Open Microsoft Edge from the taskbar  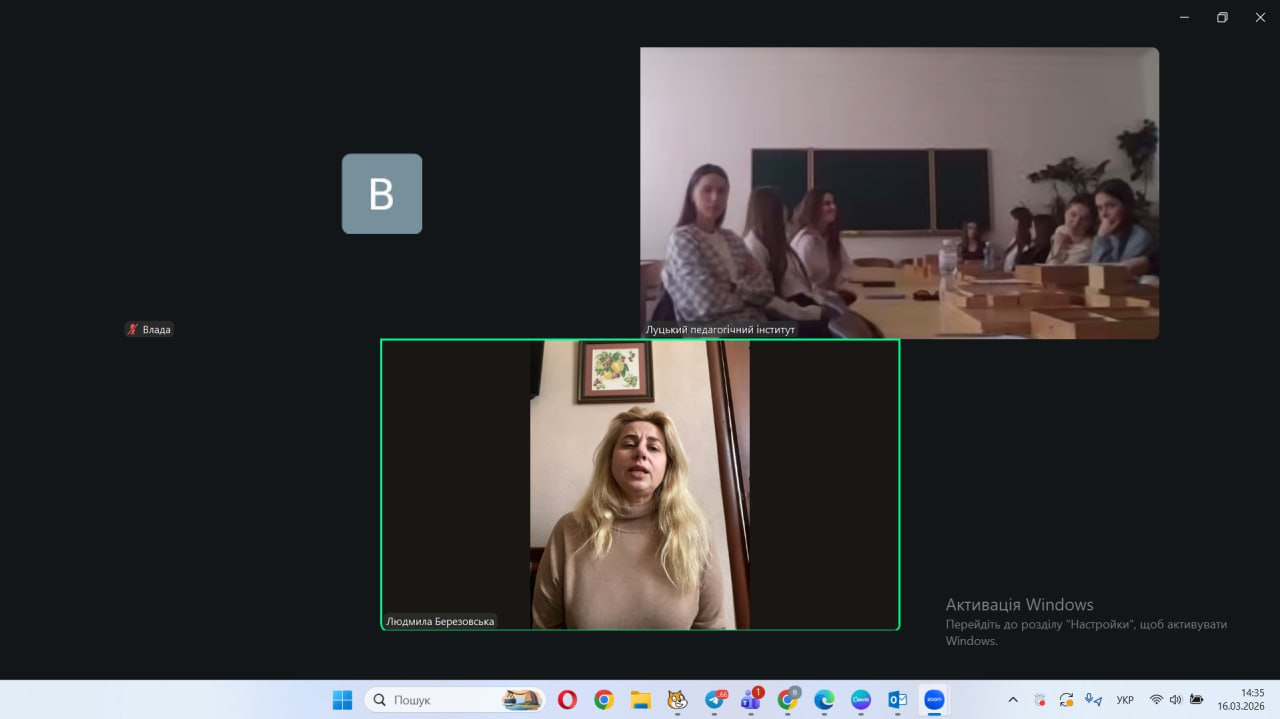[x=824, y=700]
